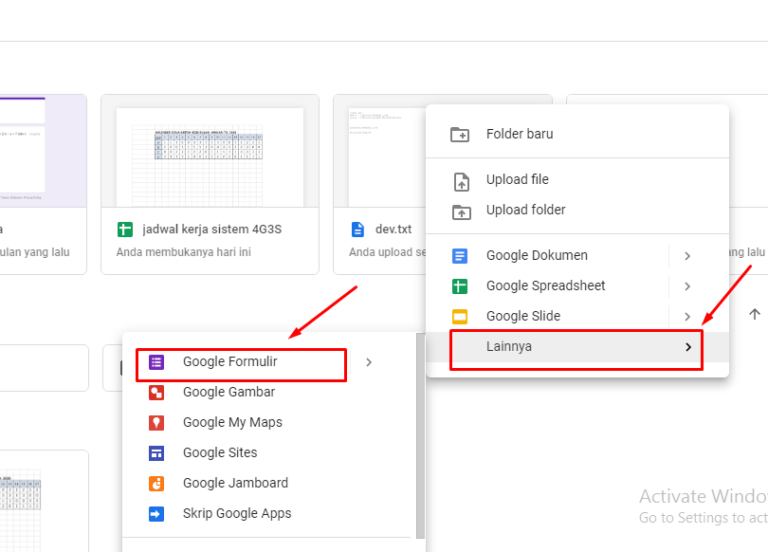The height and width of the screenshot is (552, 768).
Task: Click the blue Google Dokumen icon
Action: coord(459,256)
